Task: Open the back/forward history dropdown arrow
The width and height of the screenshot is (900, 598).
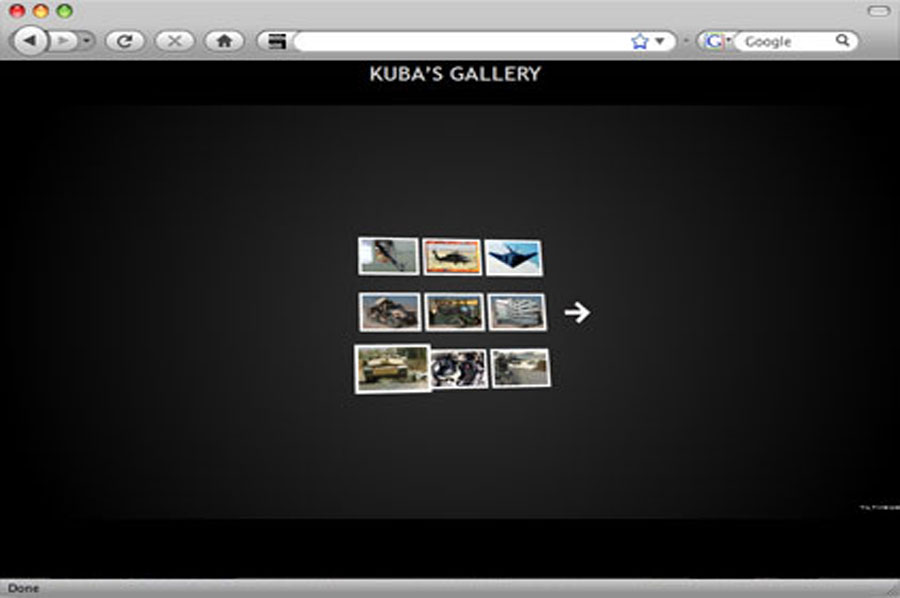Action: 86,41
